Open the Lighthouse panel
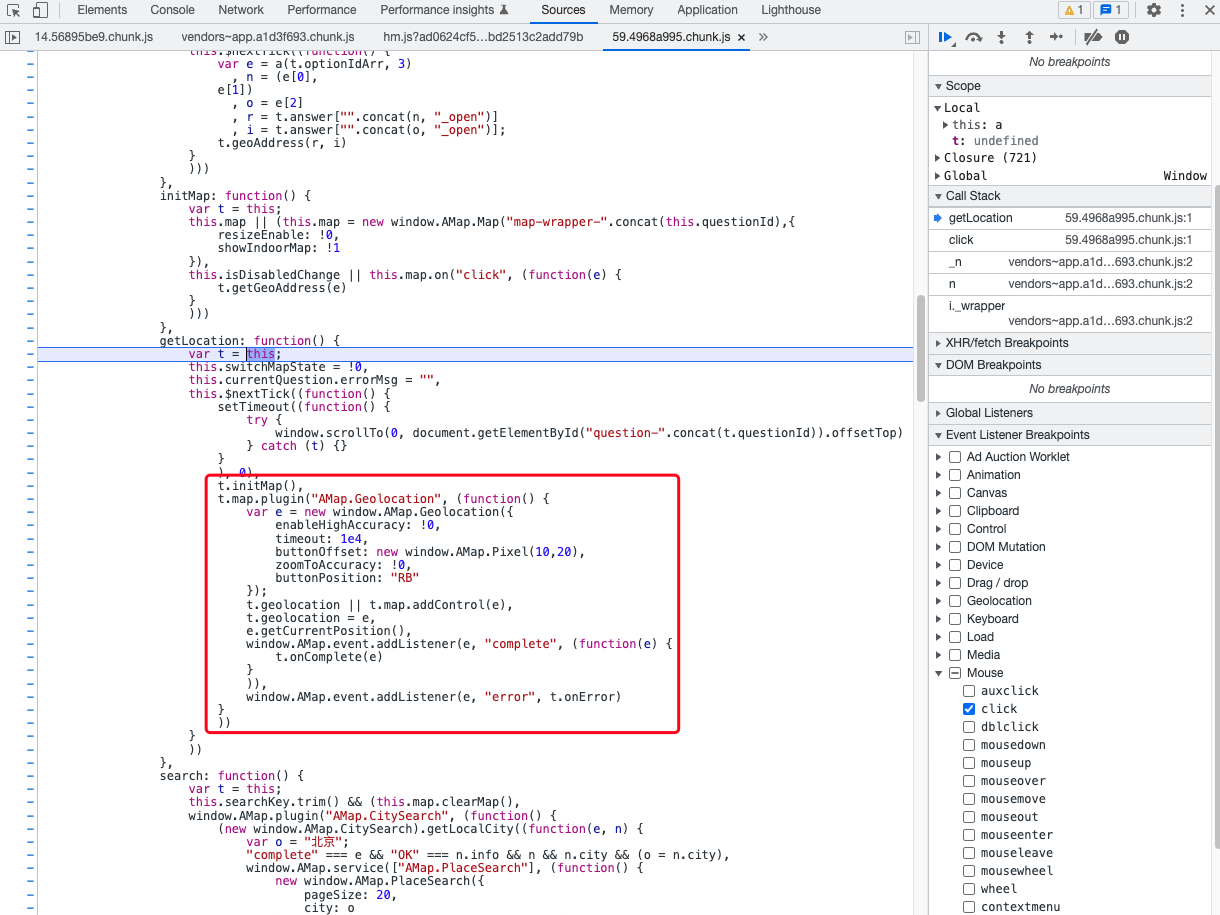Screen dimensions: 1220x915 coord(790,10)
